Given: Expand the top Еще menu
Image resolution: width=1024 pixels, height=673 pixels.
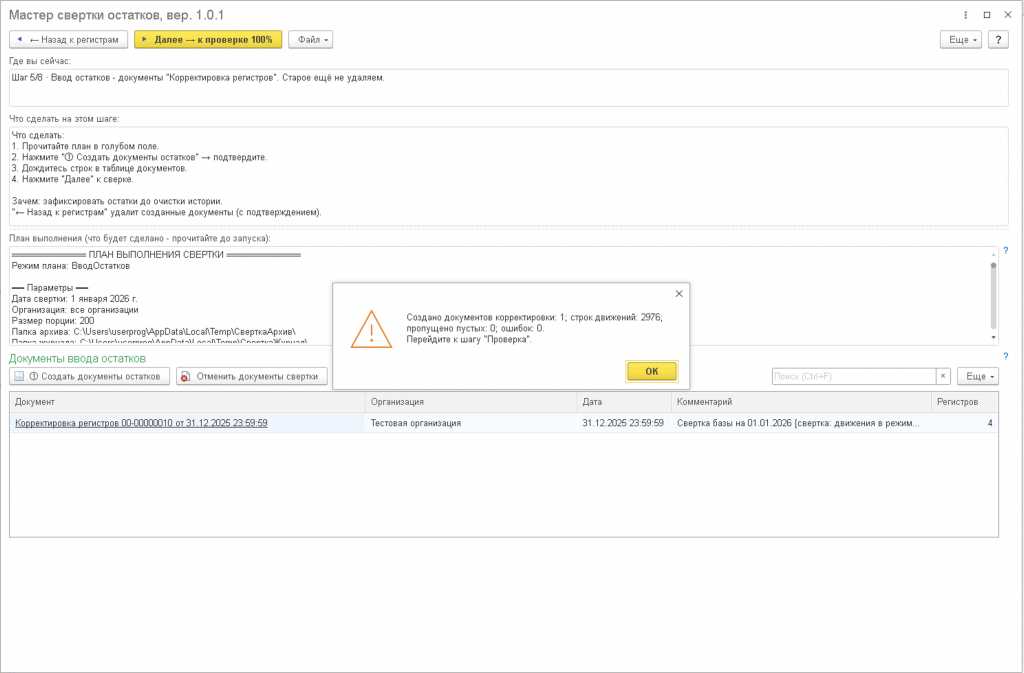Looking at the screenshot, I should [961, 40].
